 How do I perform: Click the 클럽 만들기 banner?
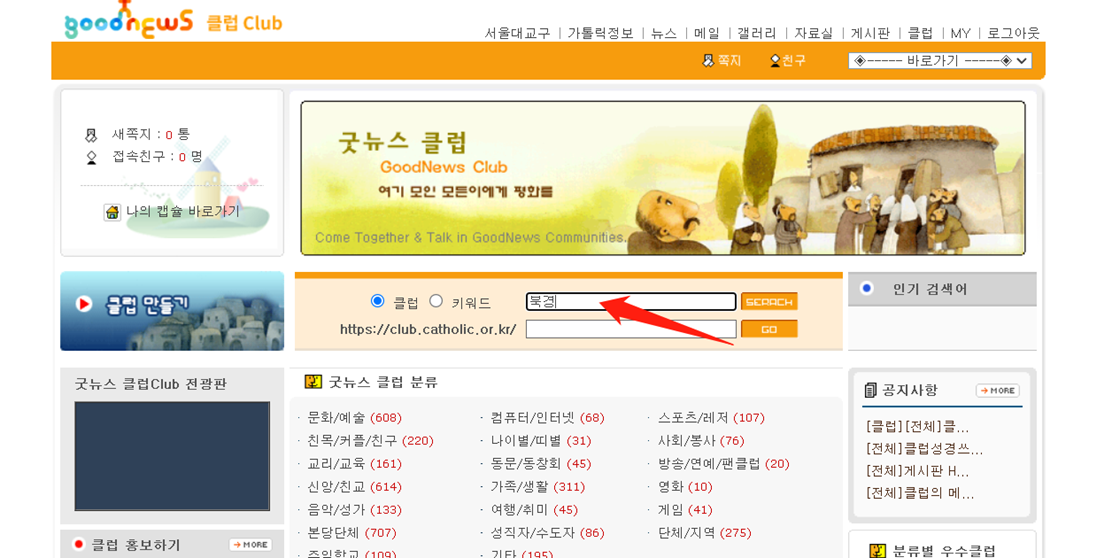pyautogui.click(x=172, y=311)
